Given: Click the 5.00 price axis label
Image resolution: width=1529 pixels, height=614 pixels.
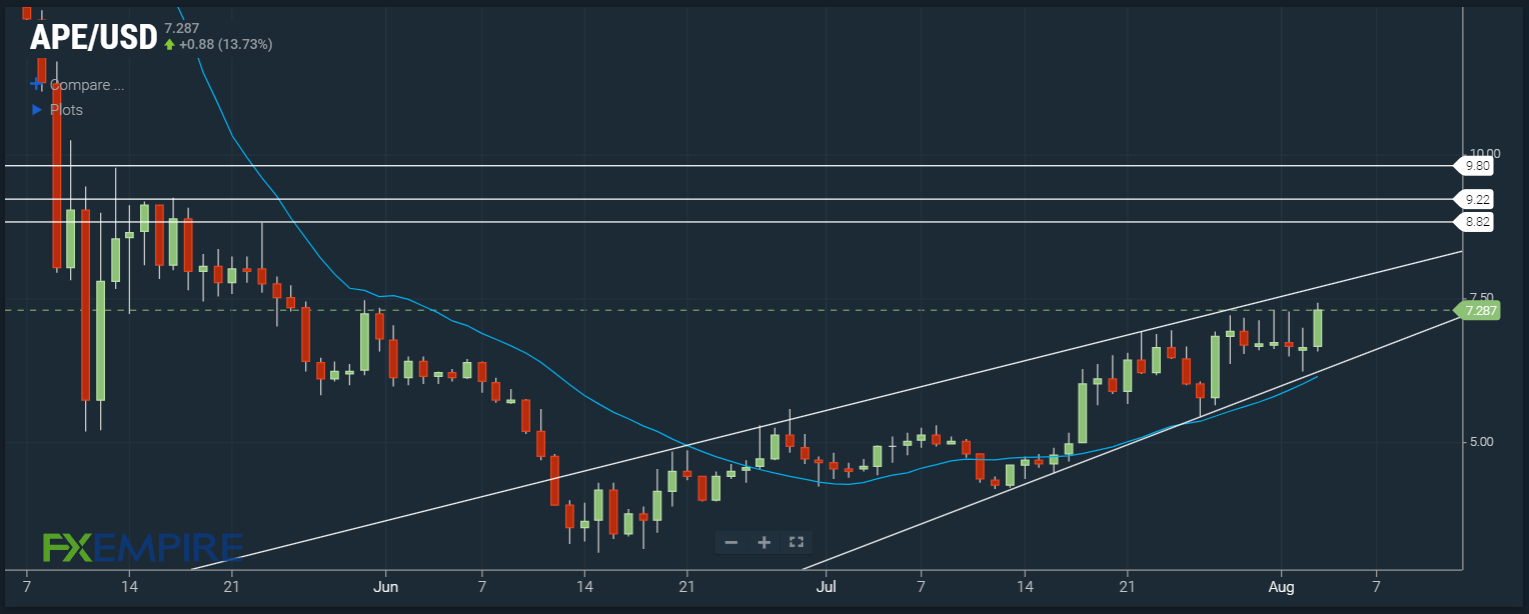Looking at the screenshot, I should (1482, 441).
